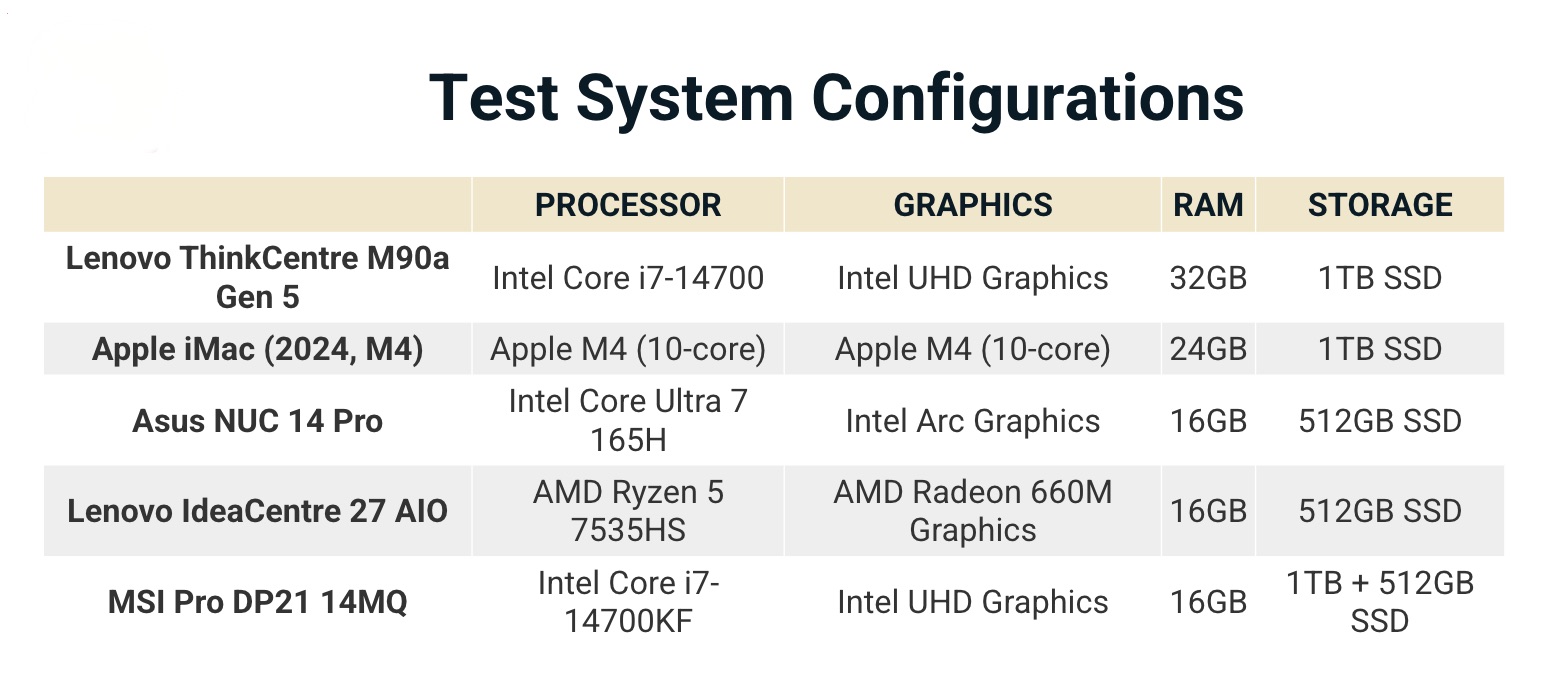Click the Lenovo IdeaCentre 27 AIO row label

258,511
